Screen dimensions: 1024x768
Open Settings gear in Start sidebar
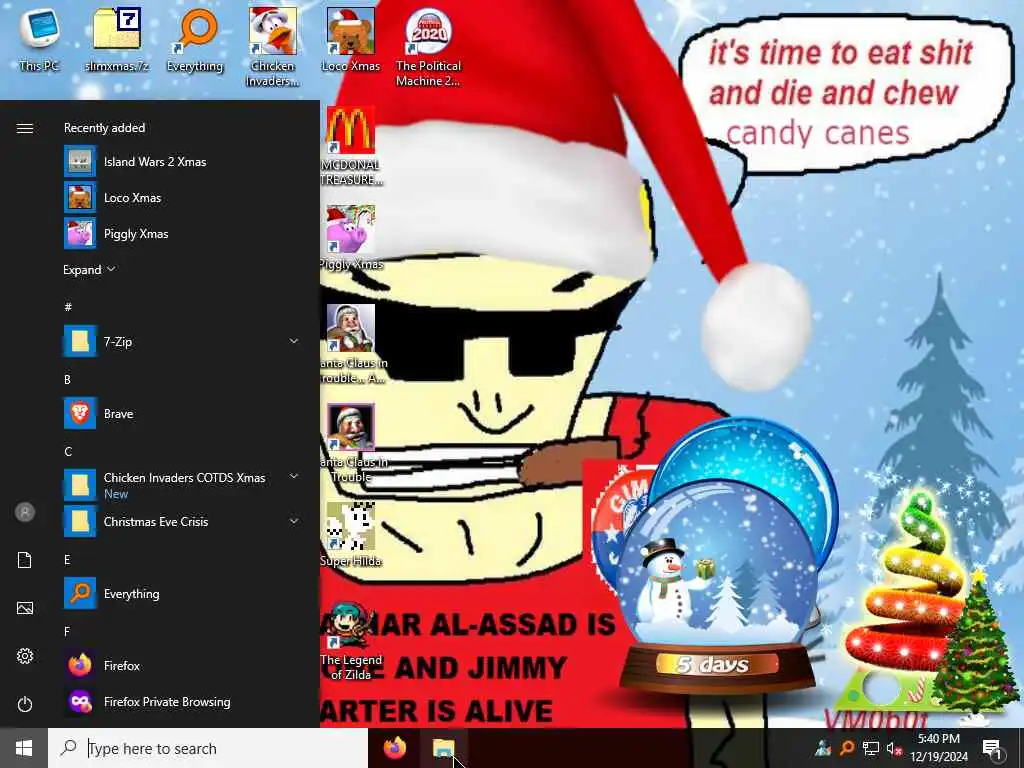pyautogui.click(x=25, y=656)
